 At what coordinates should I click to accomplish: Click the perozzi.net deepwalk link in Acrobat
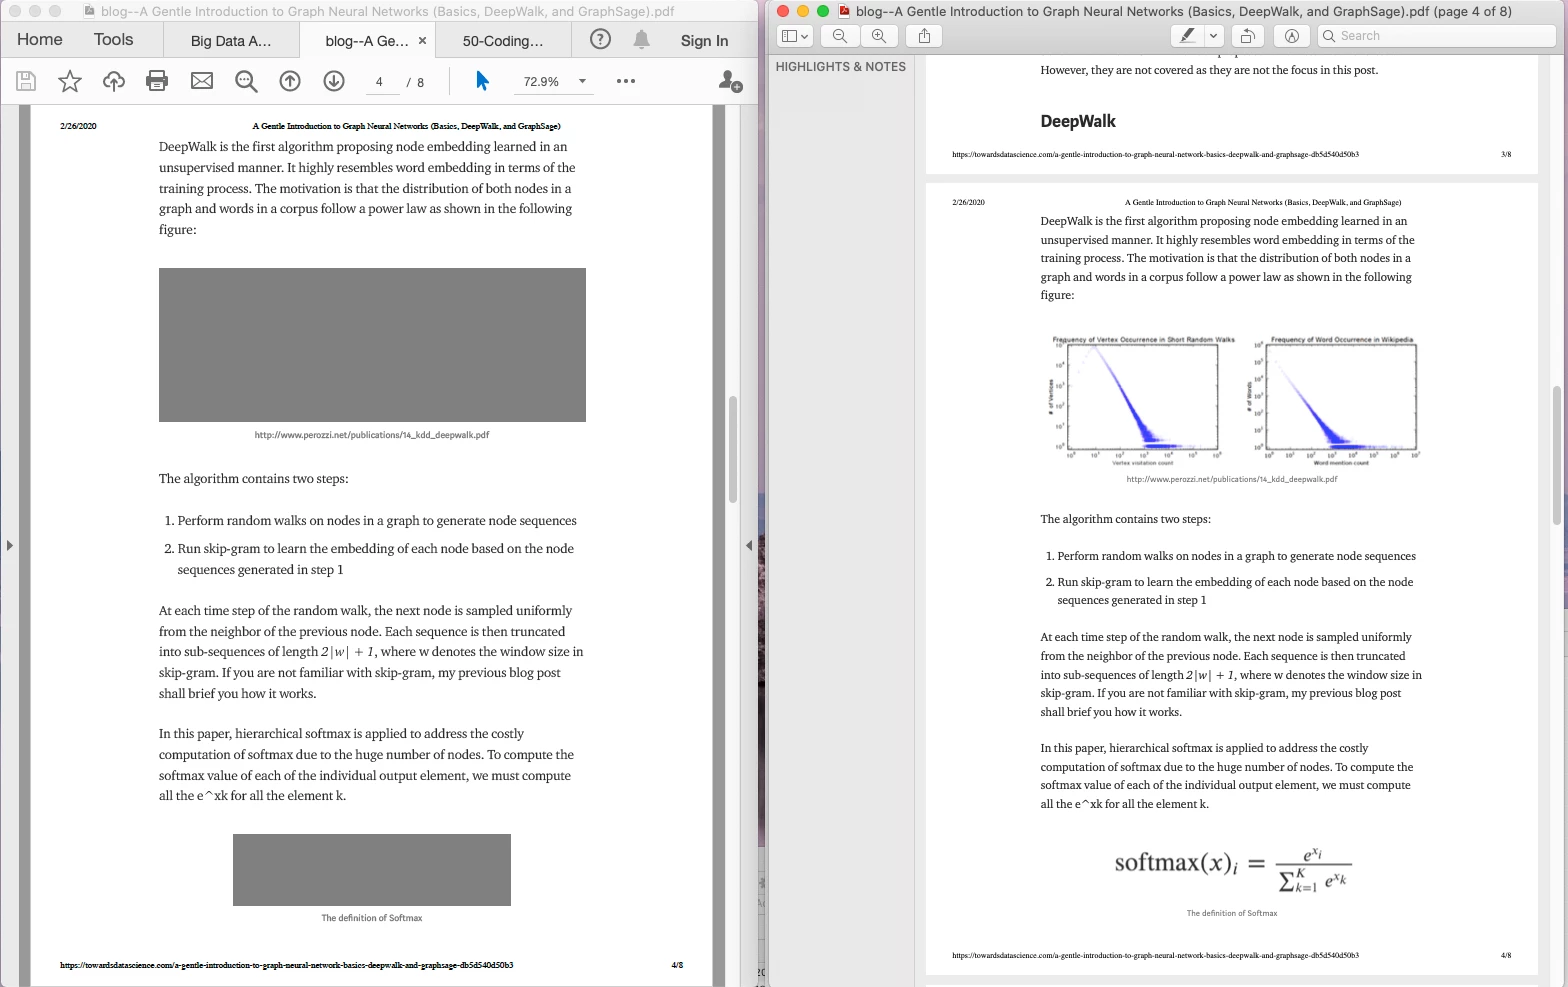point(372,435)
